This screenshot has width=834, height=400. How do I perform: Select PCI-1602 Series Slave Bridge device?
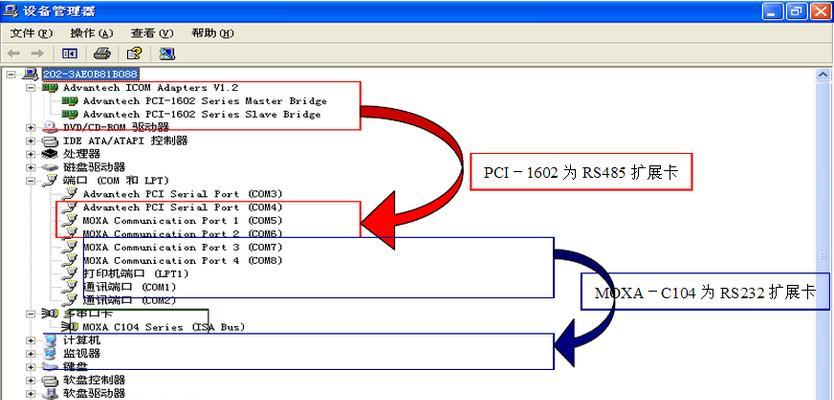point(202,114)
